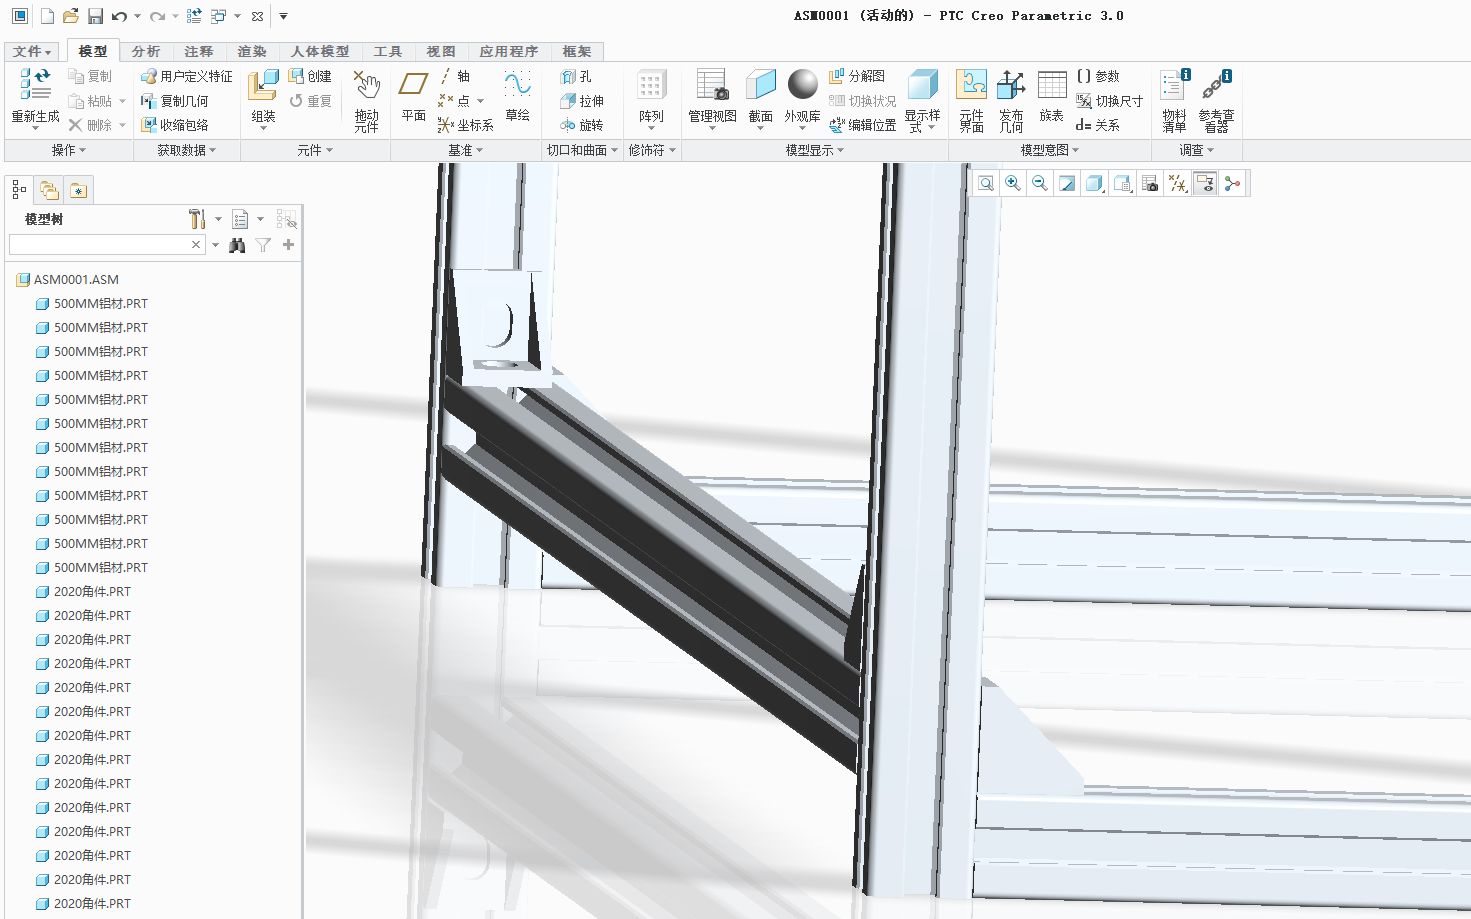Open the 文件 menu
The width and height of the screenshot is (1471, 919).
(x=29, y=51)
